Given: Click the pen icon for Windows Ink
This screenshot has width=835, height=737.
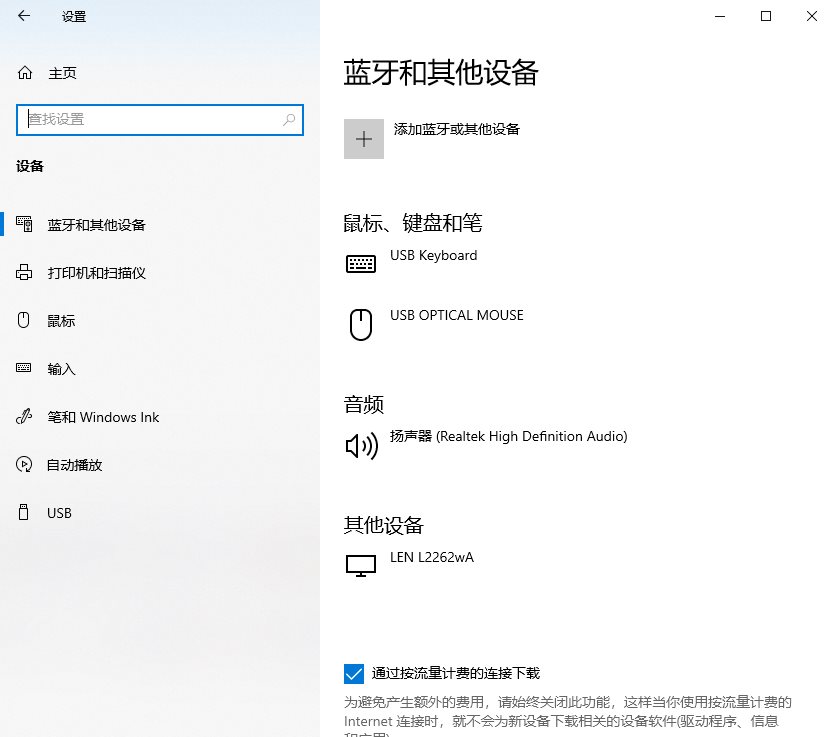Looking at the screenshot, I should click(24, 416).
